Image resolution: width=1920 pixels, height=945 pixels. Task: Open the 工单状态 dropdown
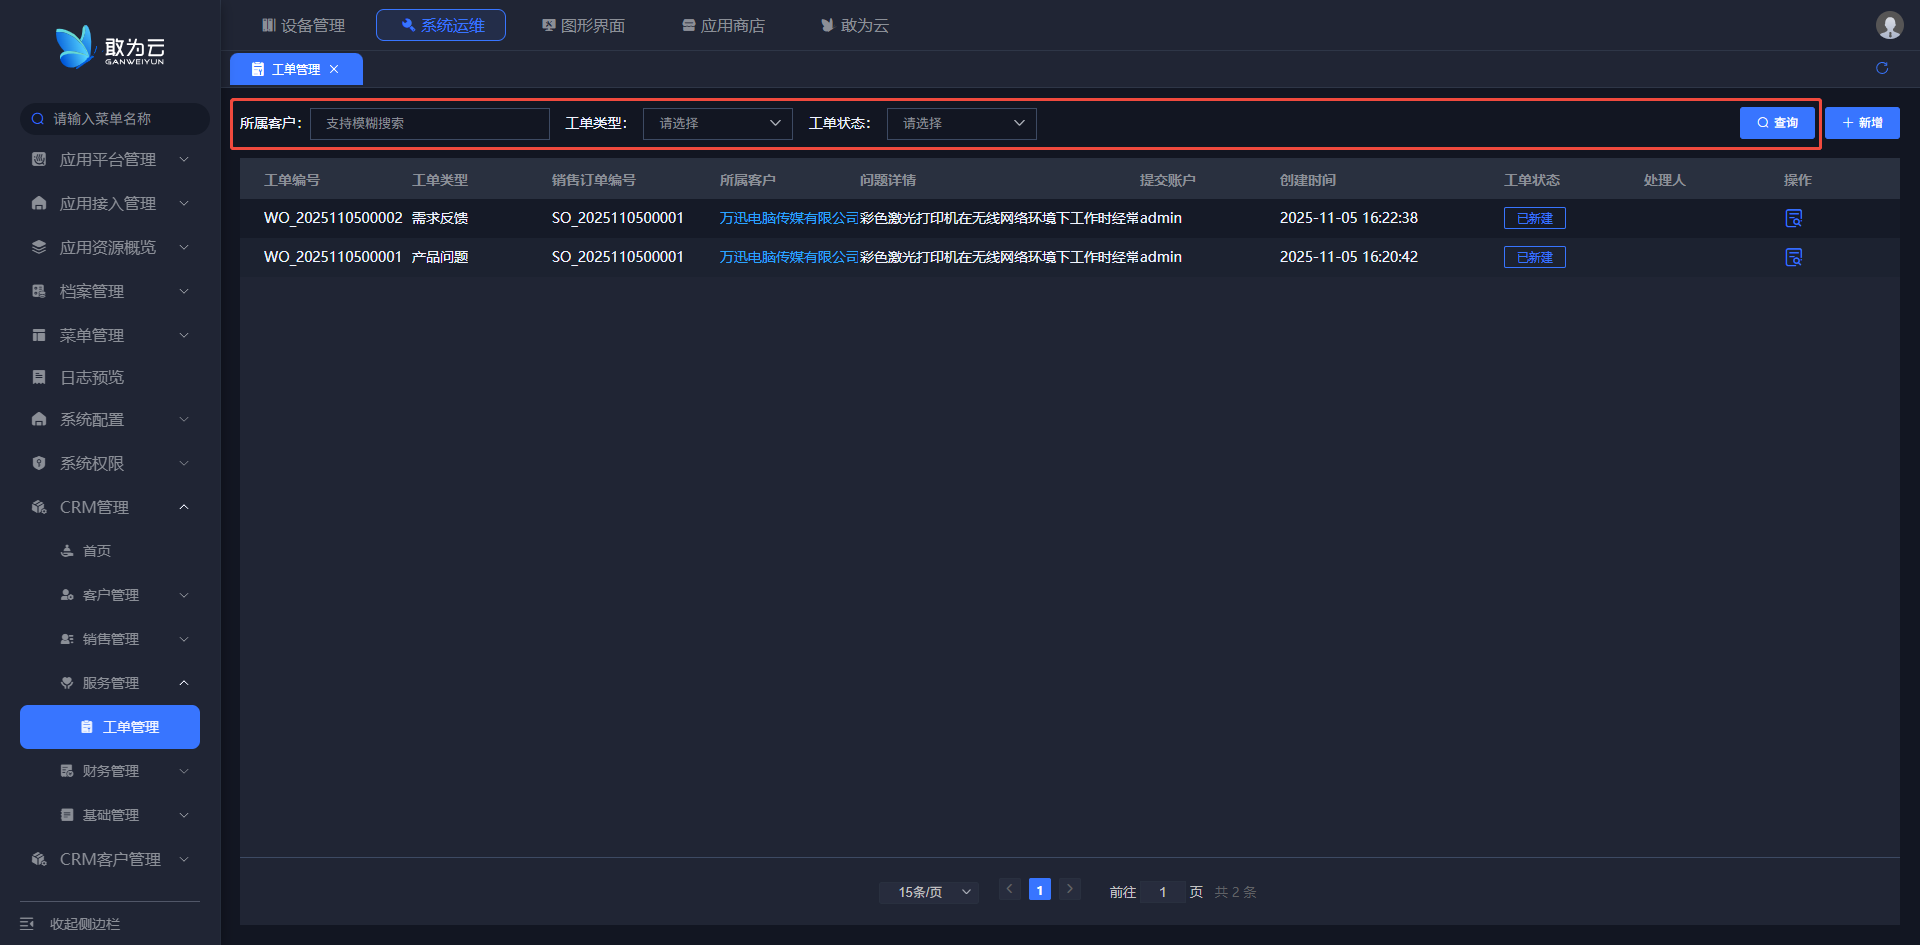[x=962, y=123]
